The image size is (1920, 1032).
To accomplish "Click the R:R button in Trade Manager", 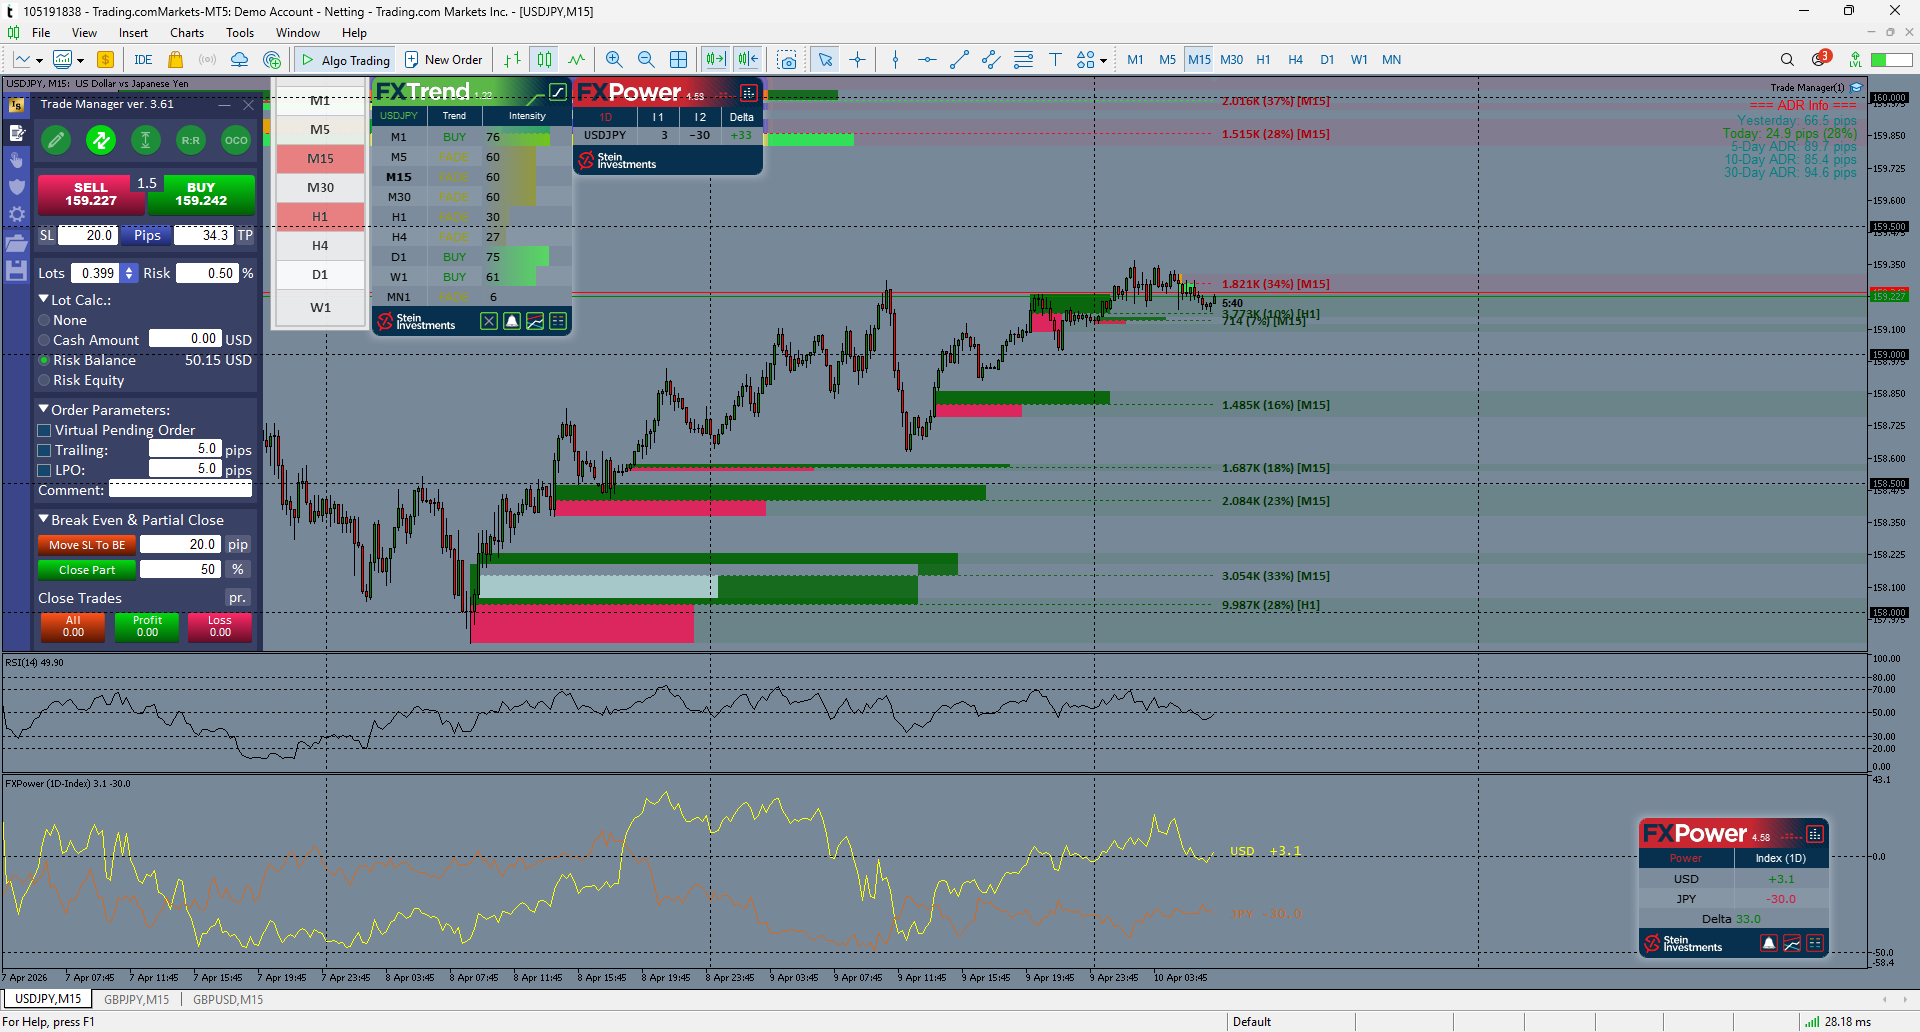I will click(x=190, y=141).
